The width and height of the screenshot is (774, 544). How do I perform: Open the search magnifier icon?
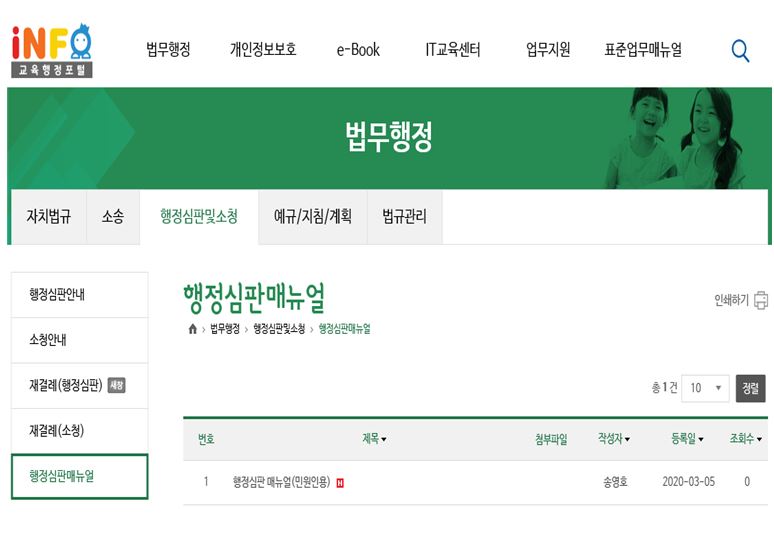click(x=740, y=51)
